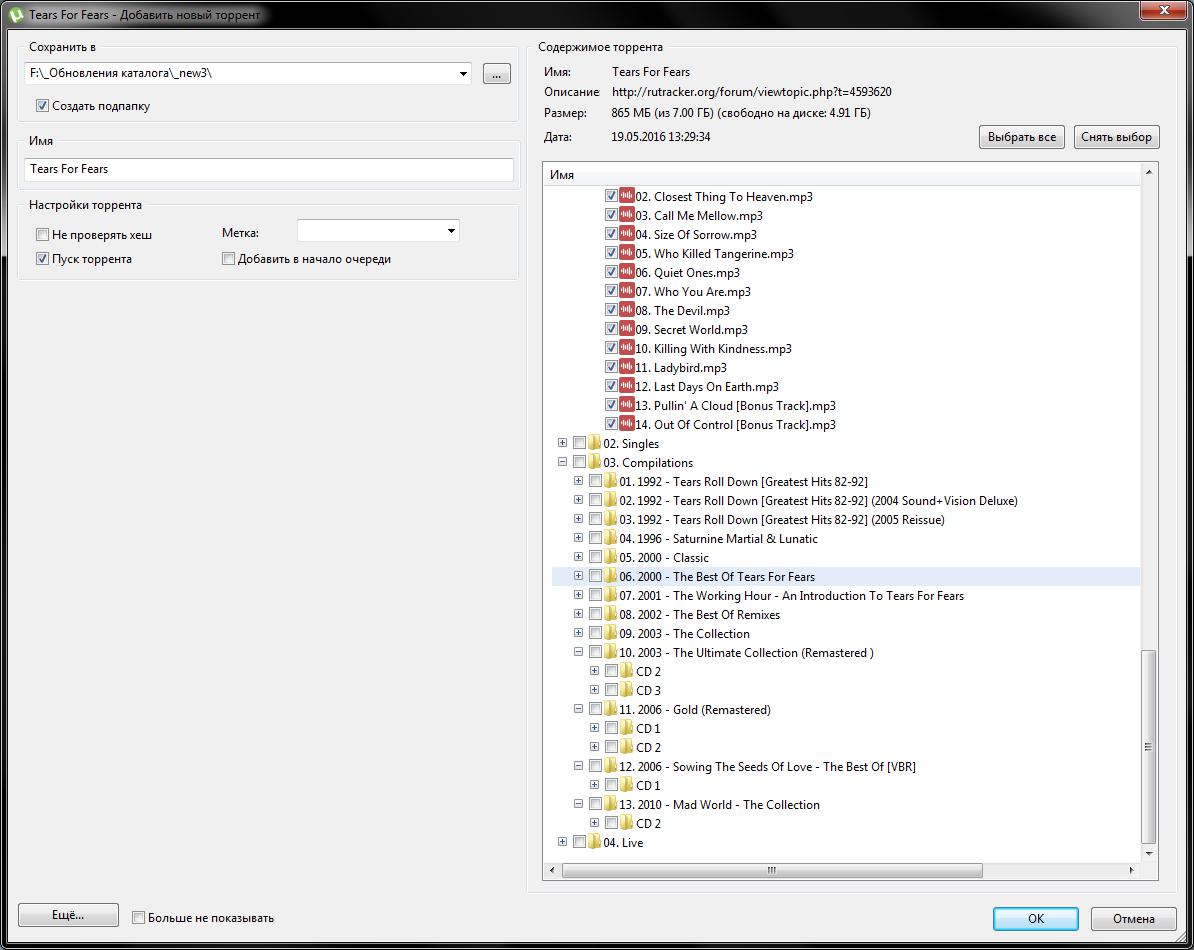1194x950 pixels.
Task: Uncheck 03. Call Me Mellow.mp3 checkbox
Action: point(611,215)
